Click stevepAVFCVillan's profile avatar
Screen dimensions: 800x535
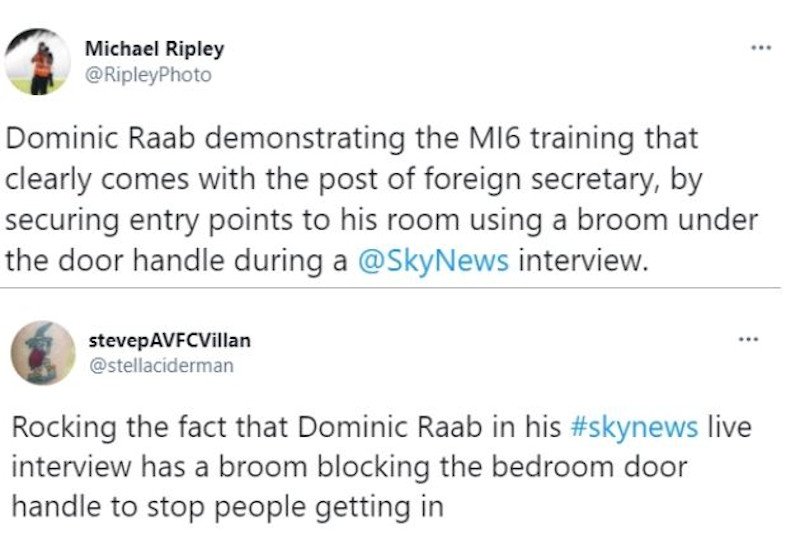(41, 354)
